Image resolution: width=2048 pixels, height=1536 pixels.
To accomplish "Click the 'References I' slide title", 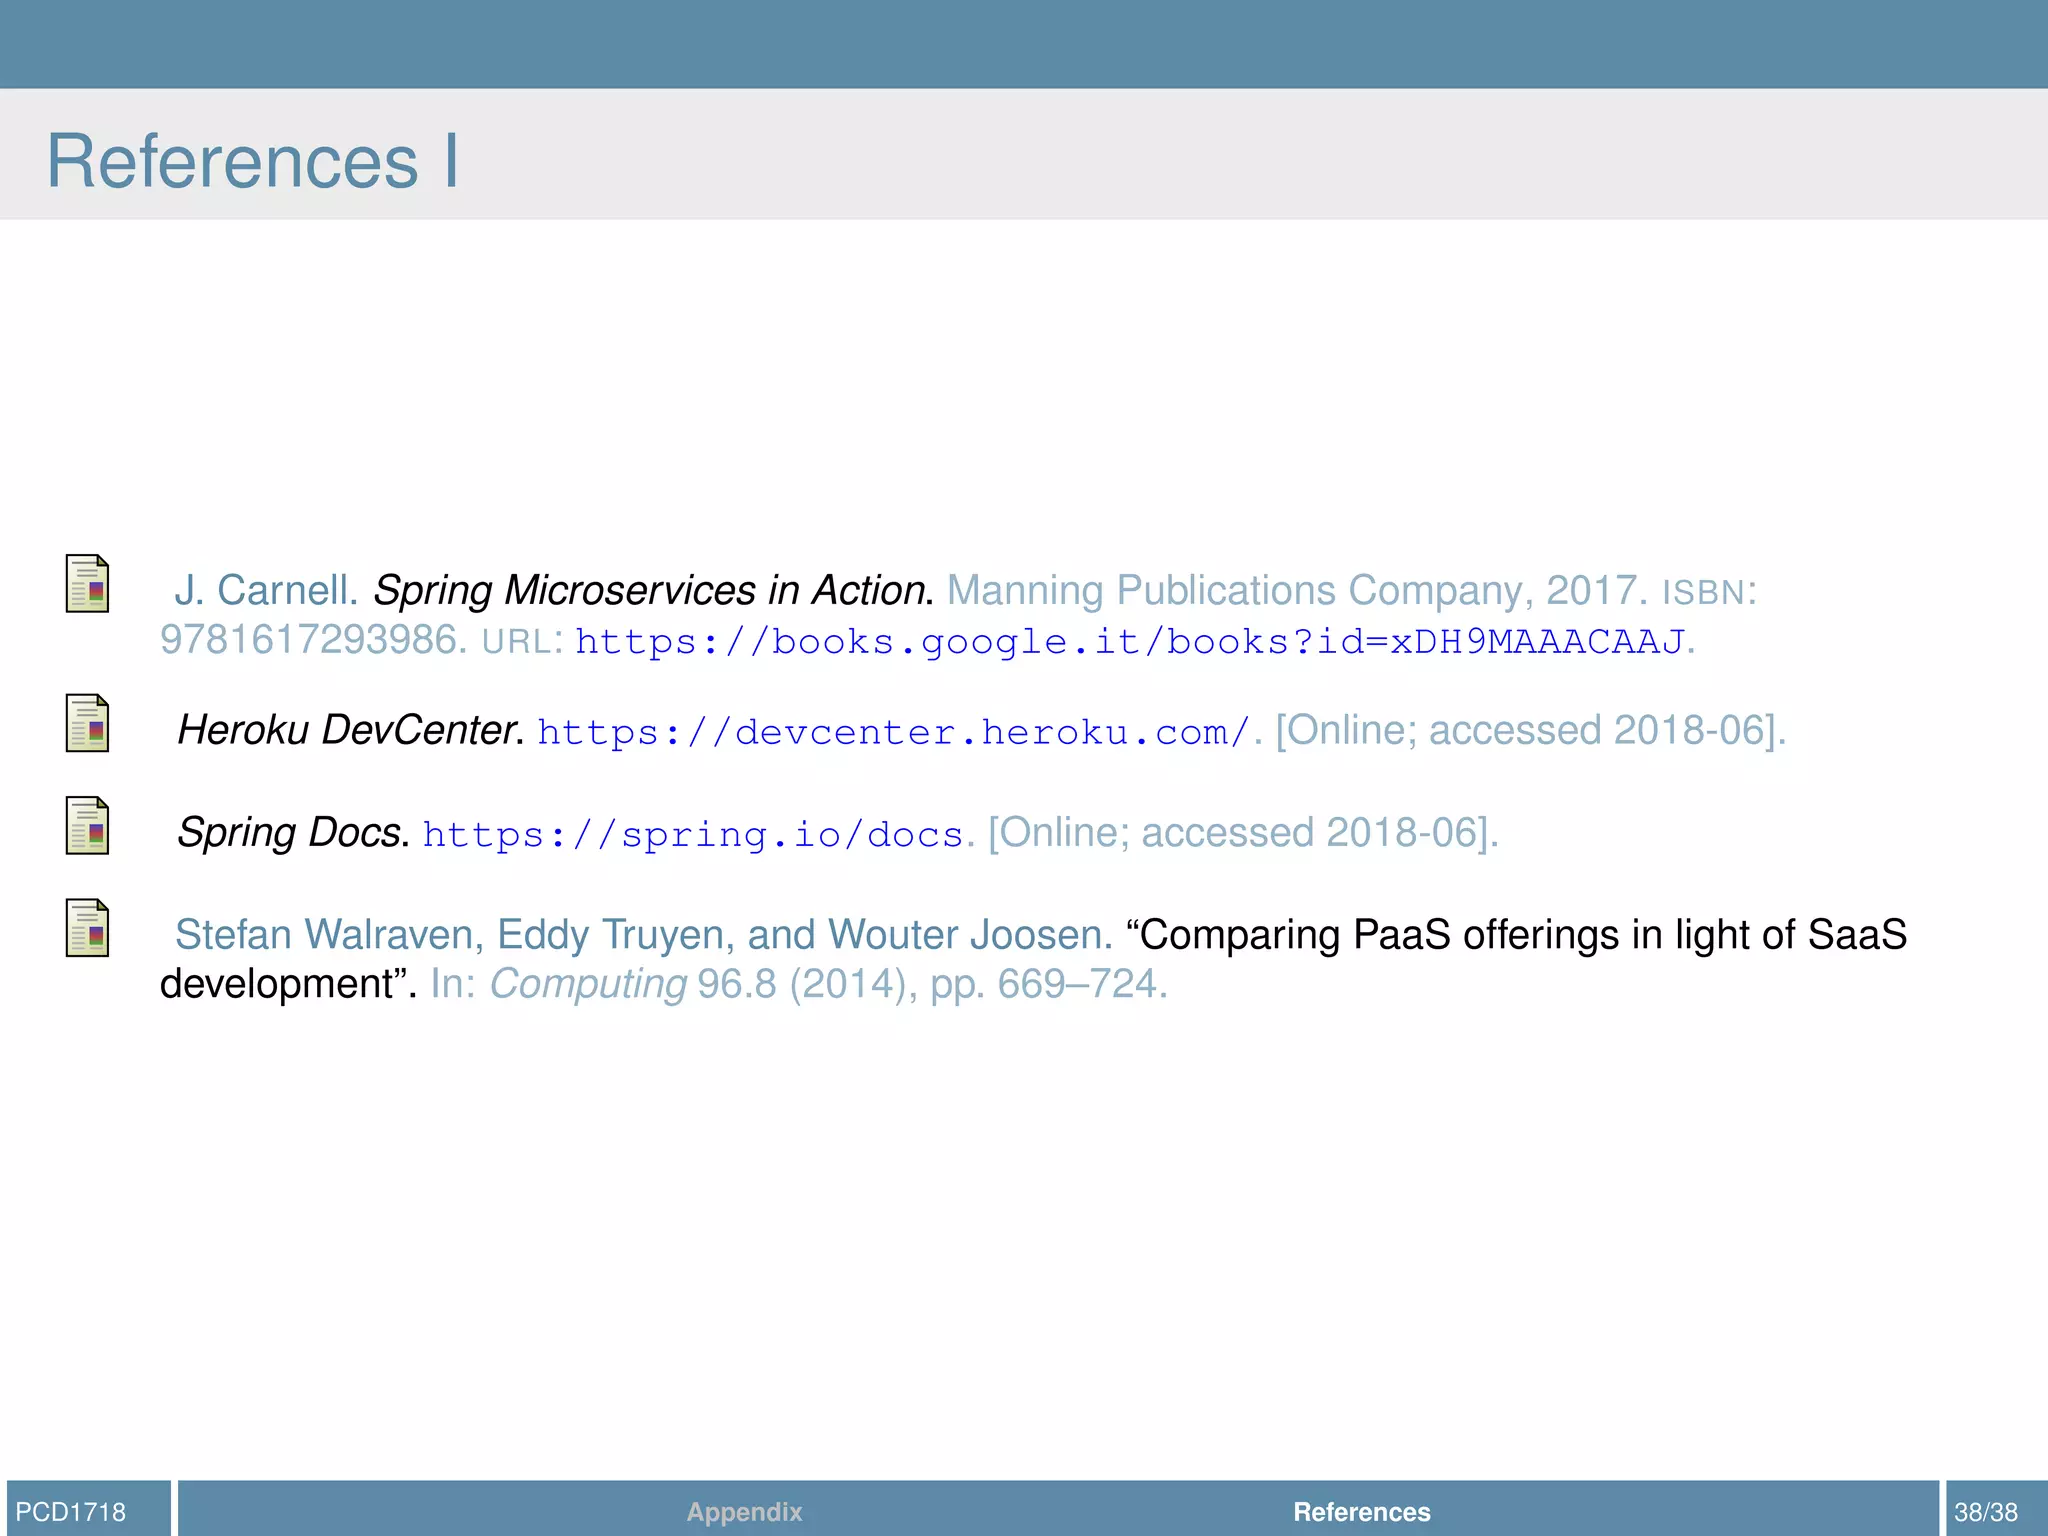I will click(x=253, y=160).
